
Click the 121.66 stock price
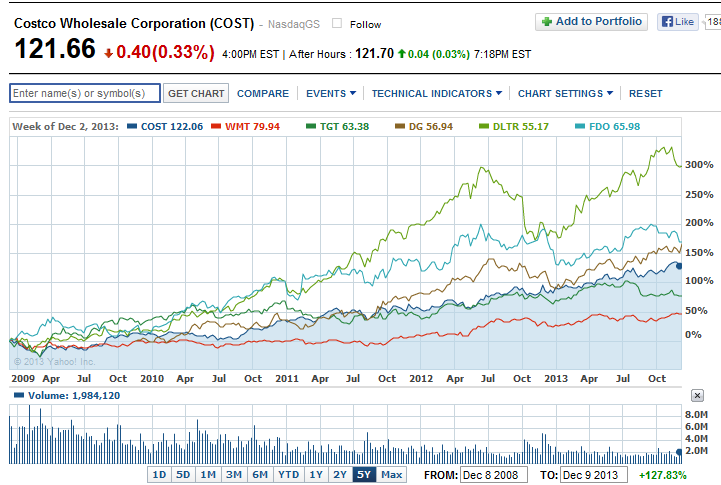click(55, 49)
